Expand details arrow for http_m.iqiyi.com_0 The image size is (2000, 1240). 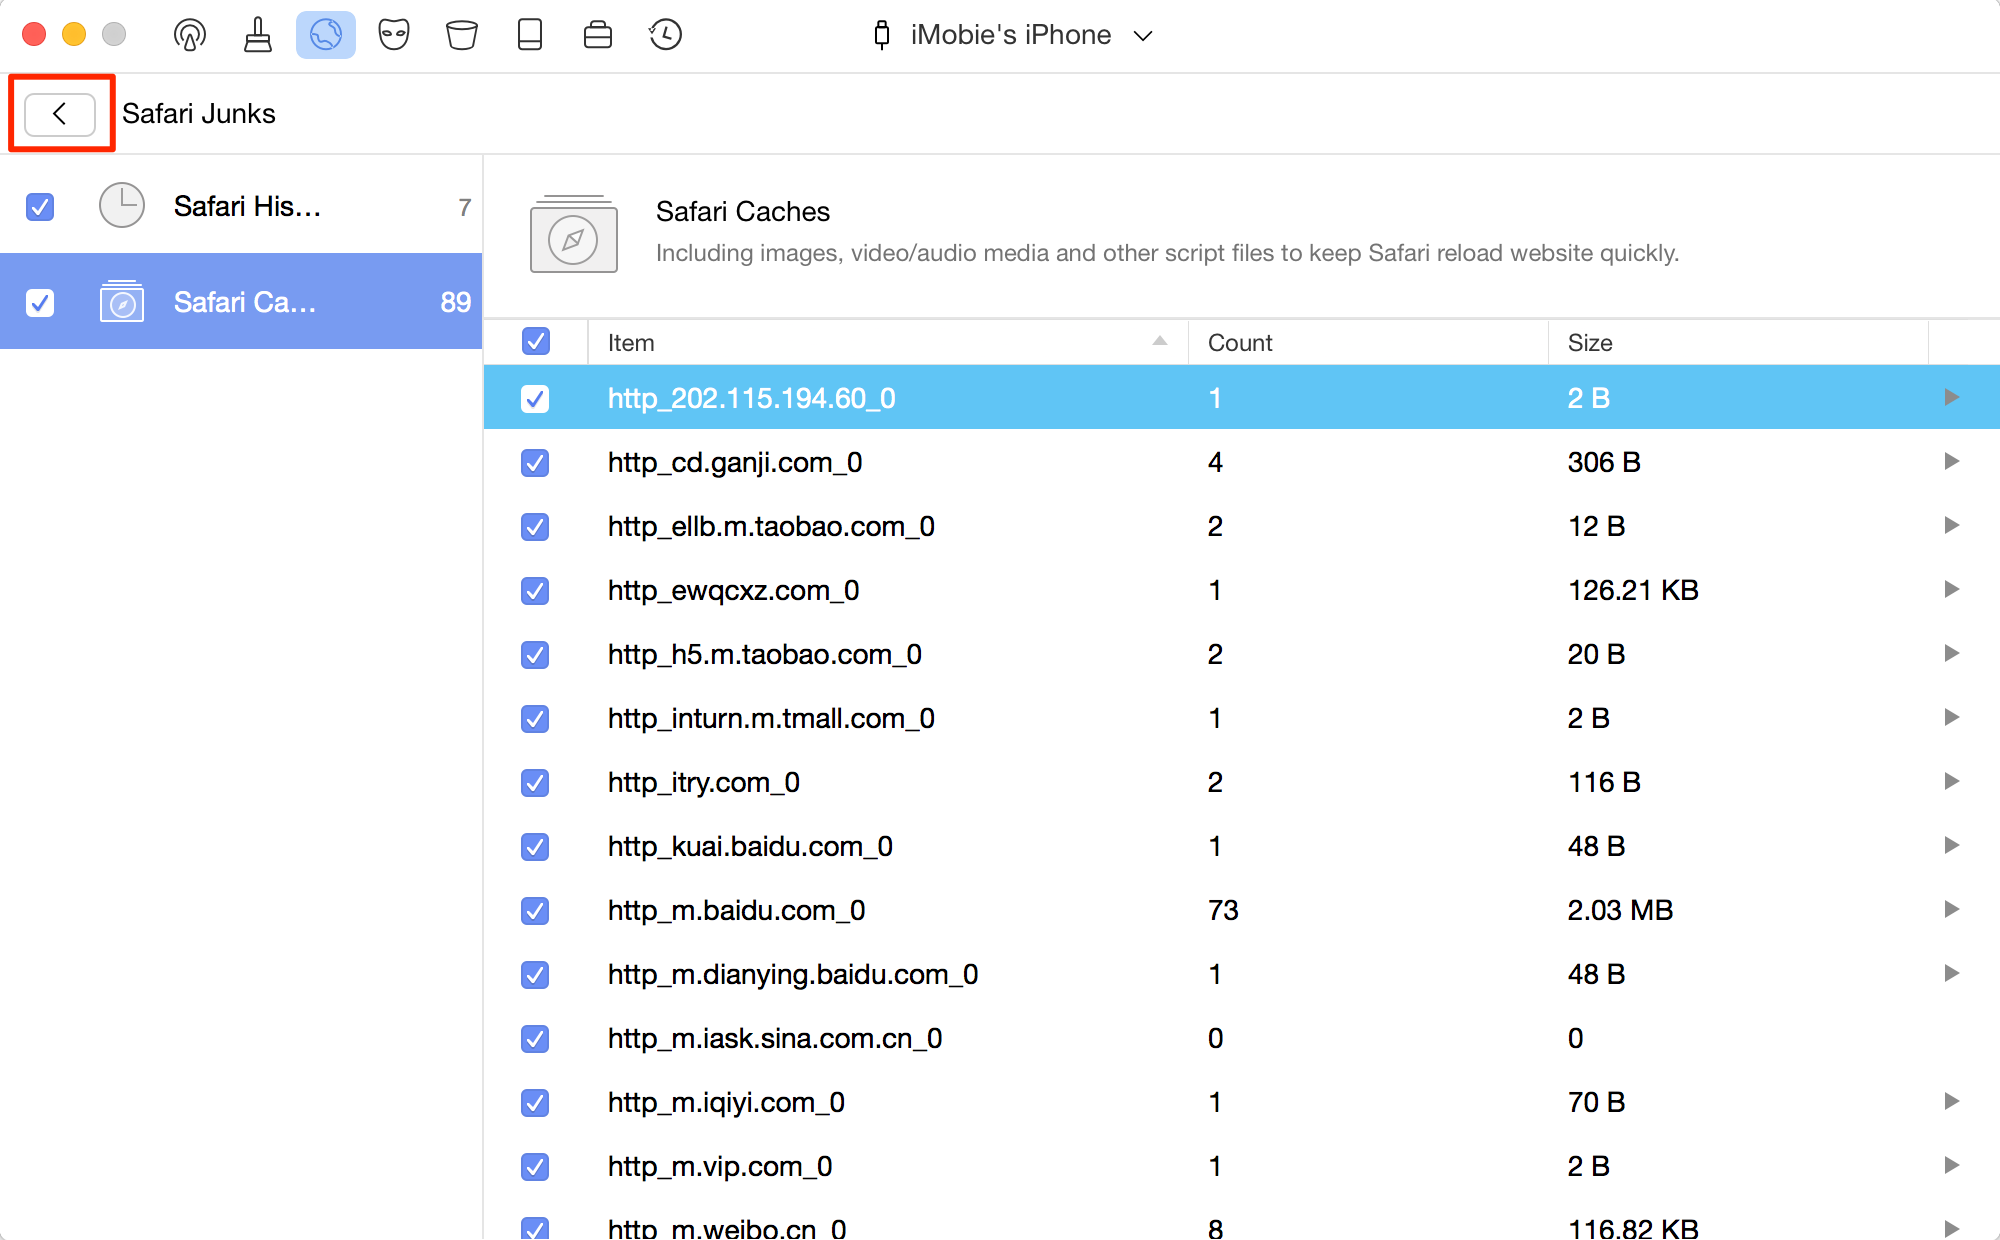tap(1951, 1101)
